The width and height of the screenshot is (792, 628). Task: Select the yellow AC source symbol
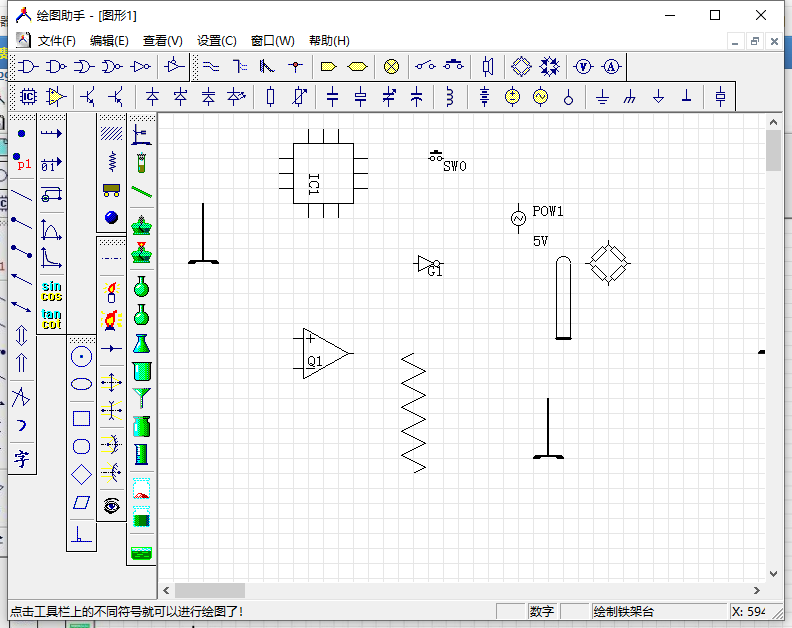pos(540,96)
